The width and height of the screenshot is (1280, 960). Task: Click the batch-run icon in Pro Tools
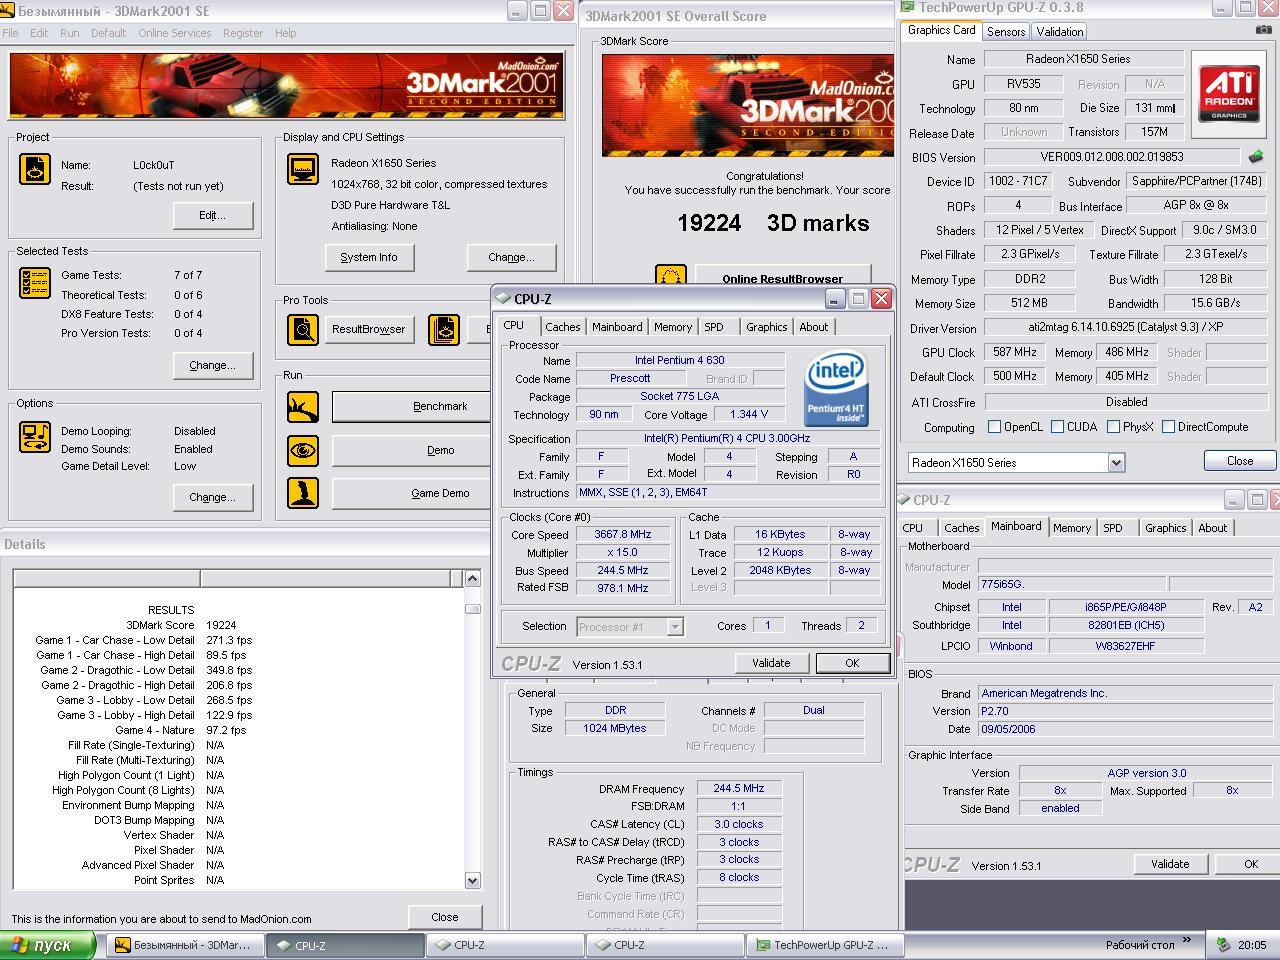coord(444,329)
